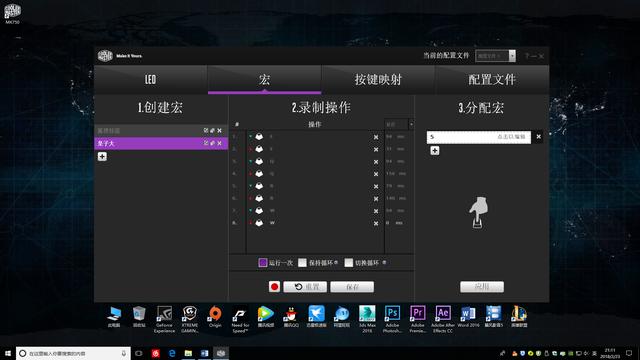The width and height of the screenshot is (640, 360).
Task: Enable the 运行一次 run once option
Action: click(x=263, y=262)
